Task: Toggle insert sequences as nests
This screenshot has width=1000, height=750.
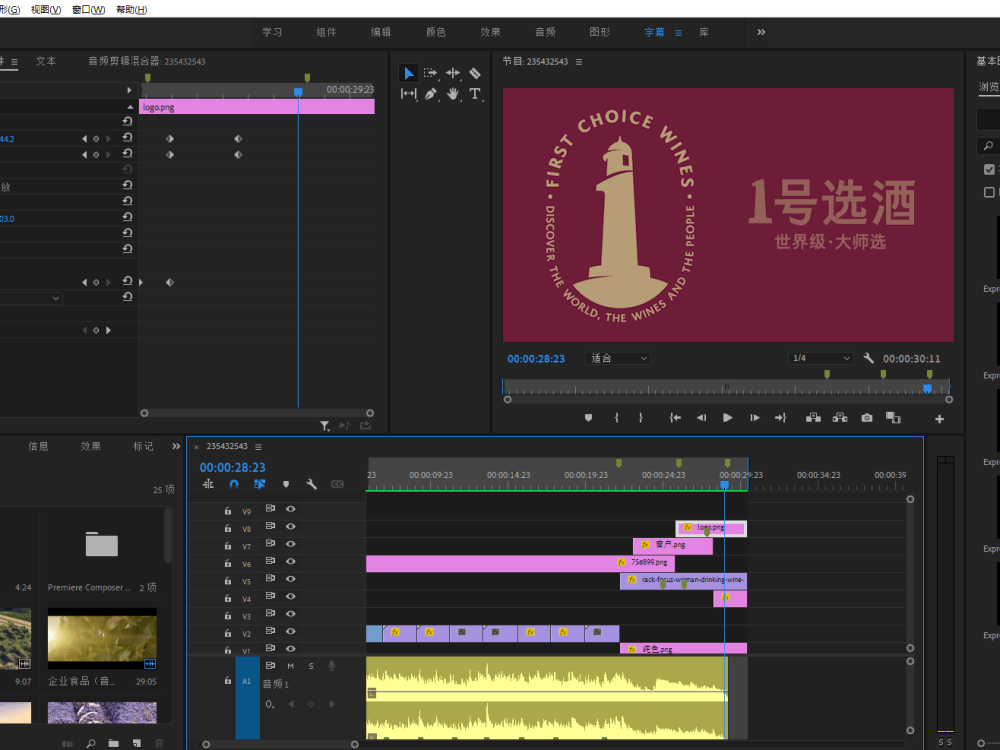Action: point(208,484)
